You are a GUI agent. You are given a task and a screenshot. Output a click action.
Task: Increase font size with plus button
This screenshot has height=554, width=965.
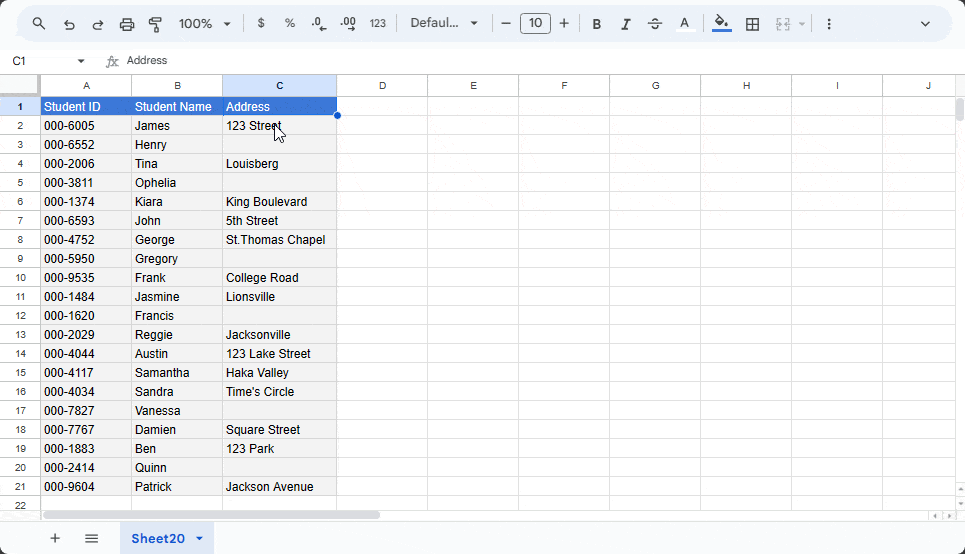(x=564, y=23)
